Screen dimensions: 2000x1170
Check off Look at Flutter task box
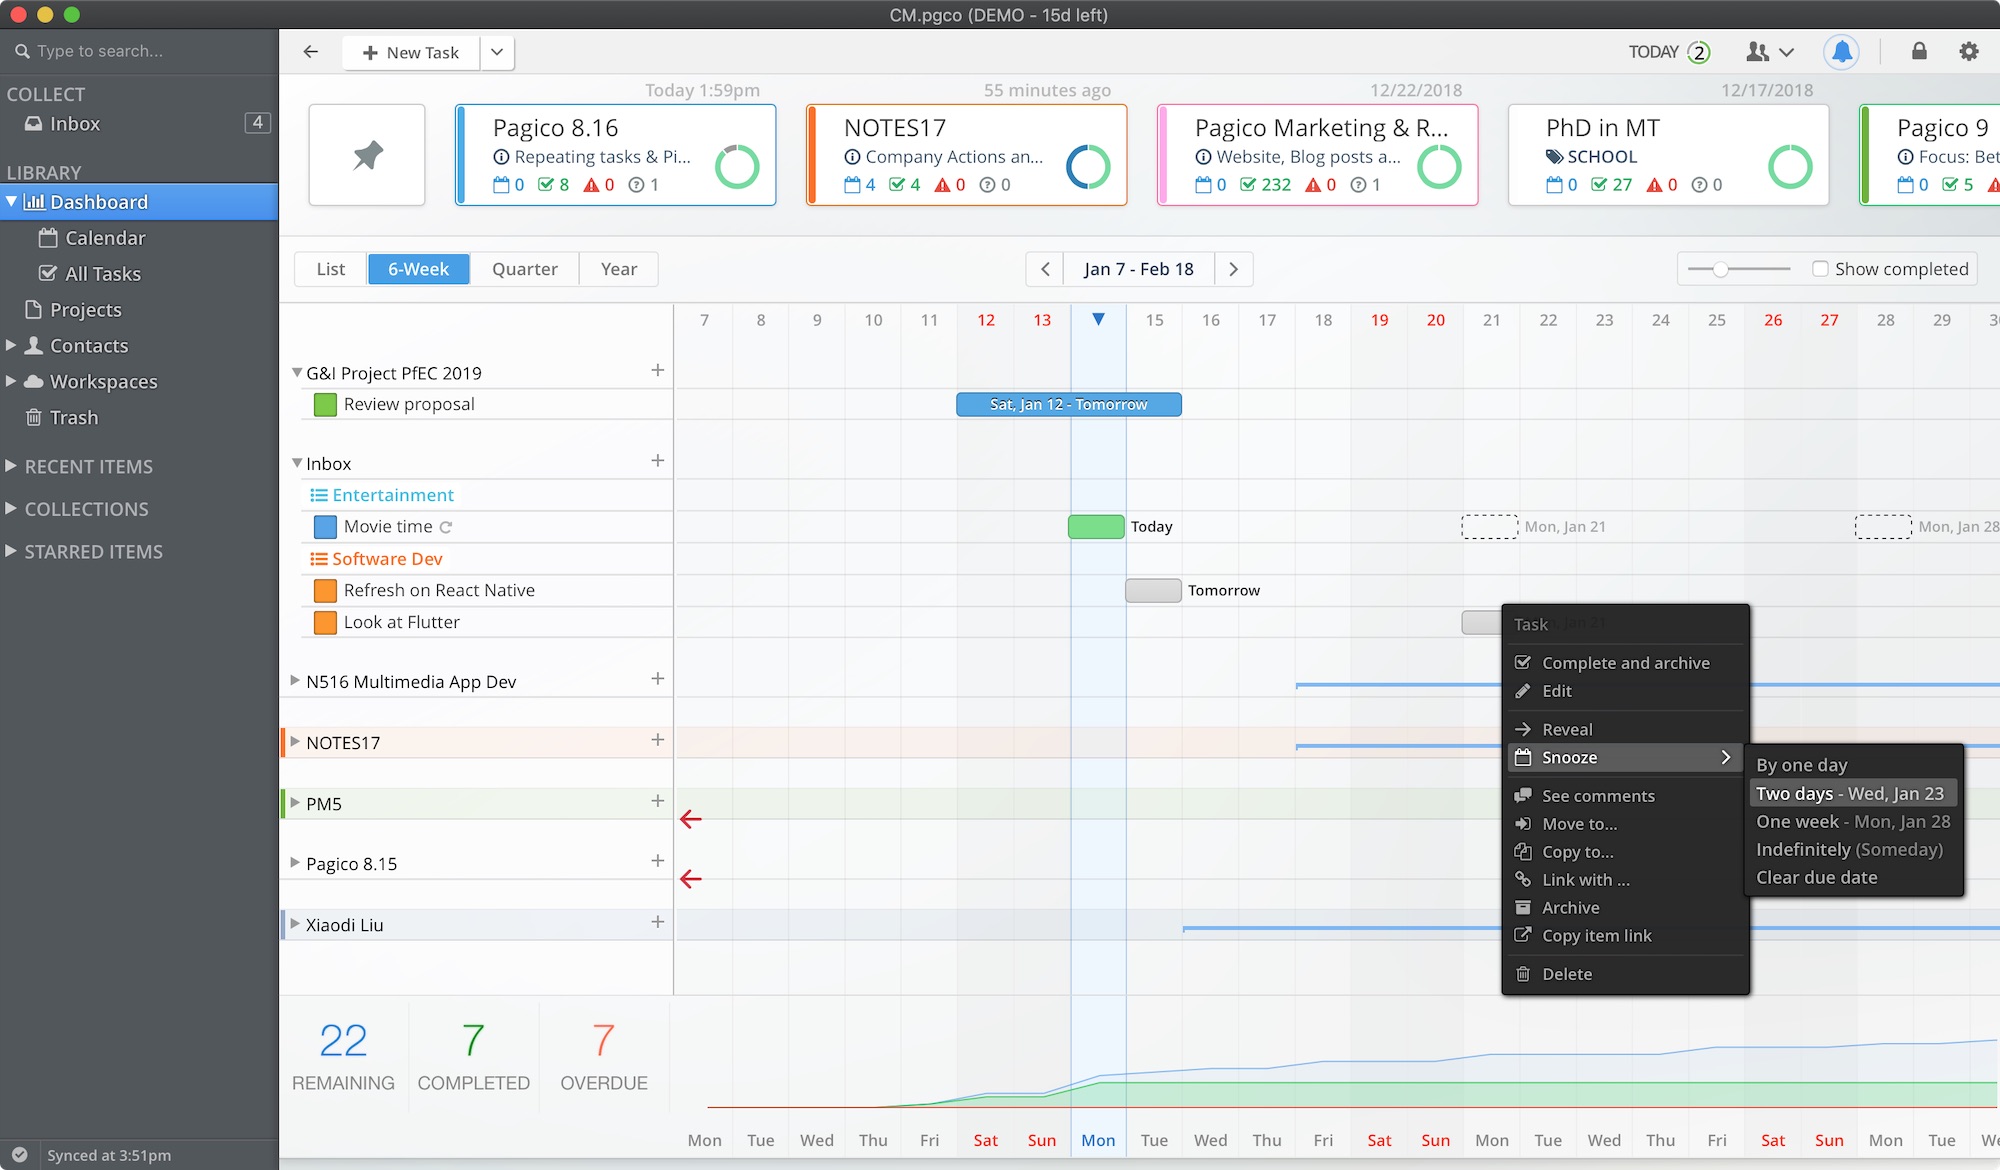(325, 623)
